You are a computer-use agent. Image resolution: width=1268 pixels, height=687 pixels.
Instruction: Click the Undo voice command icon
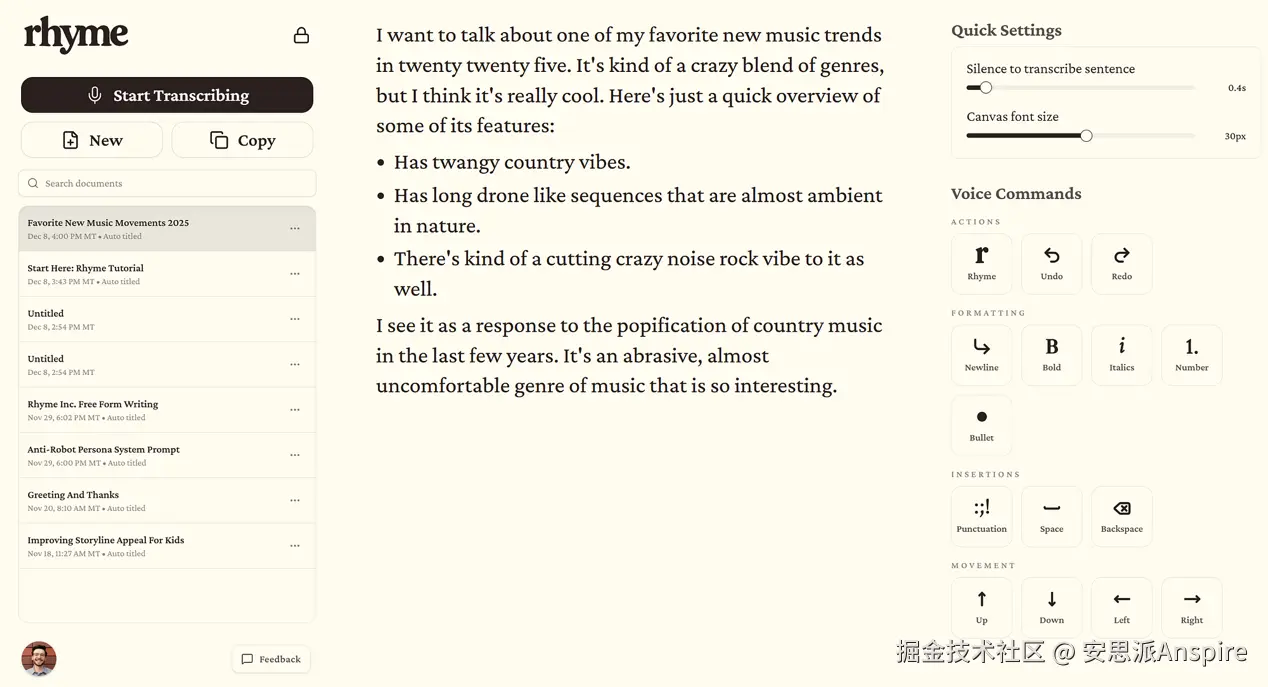1051,263
